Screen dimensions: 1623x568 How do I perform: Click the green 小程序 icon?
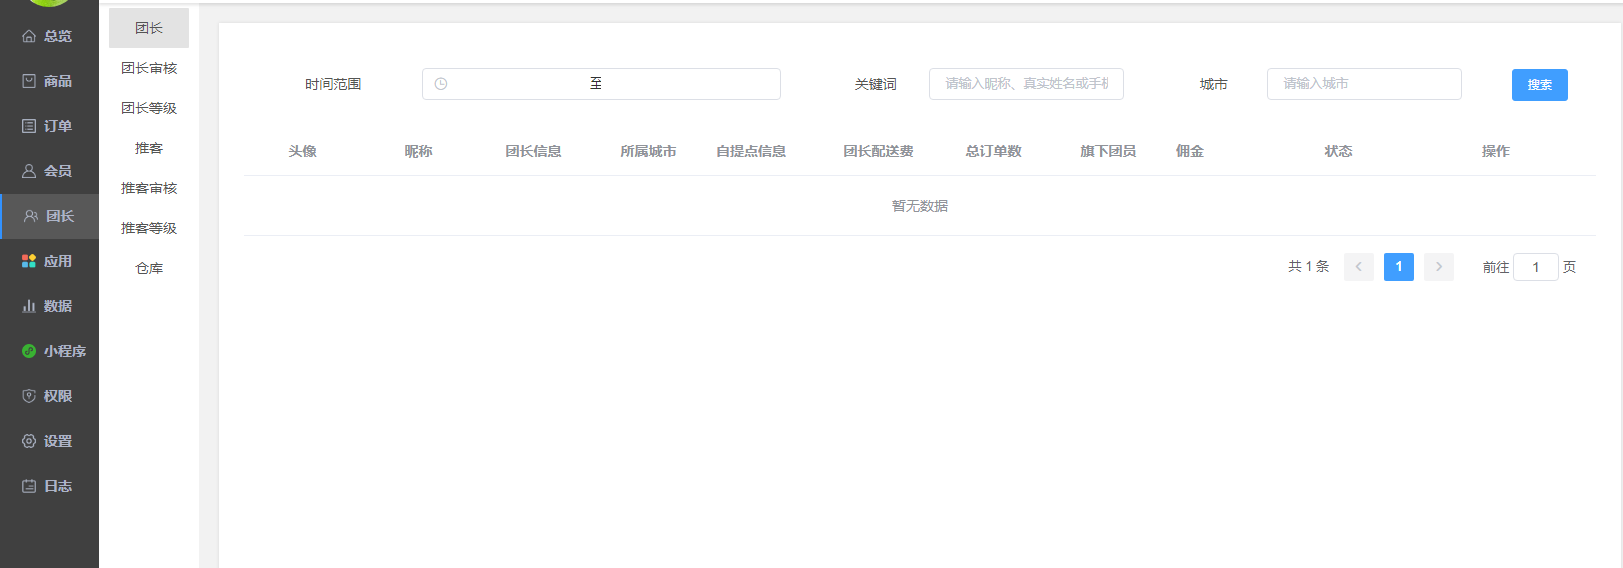pyautogui.click(x=29, y=351)
